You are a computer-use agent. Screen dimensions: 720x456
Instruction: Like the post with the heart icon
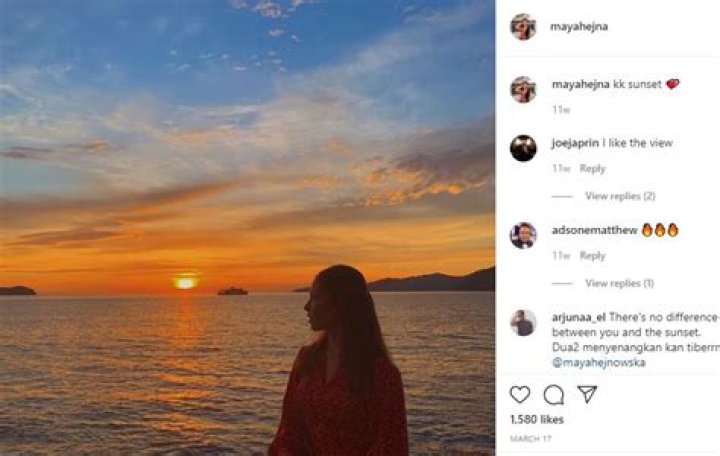(520, 394)
